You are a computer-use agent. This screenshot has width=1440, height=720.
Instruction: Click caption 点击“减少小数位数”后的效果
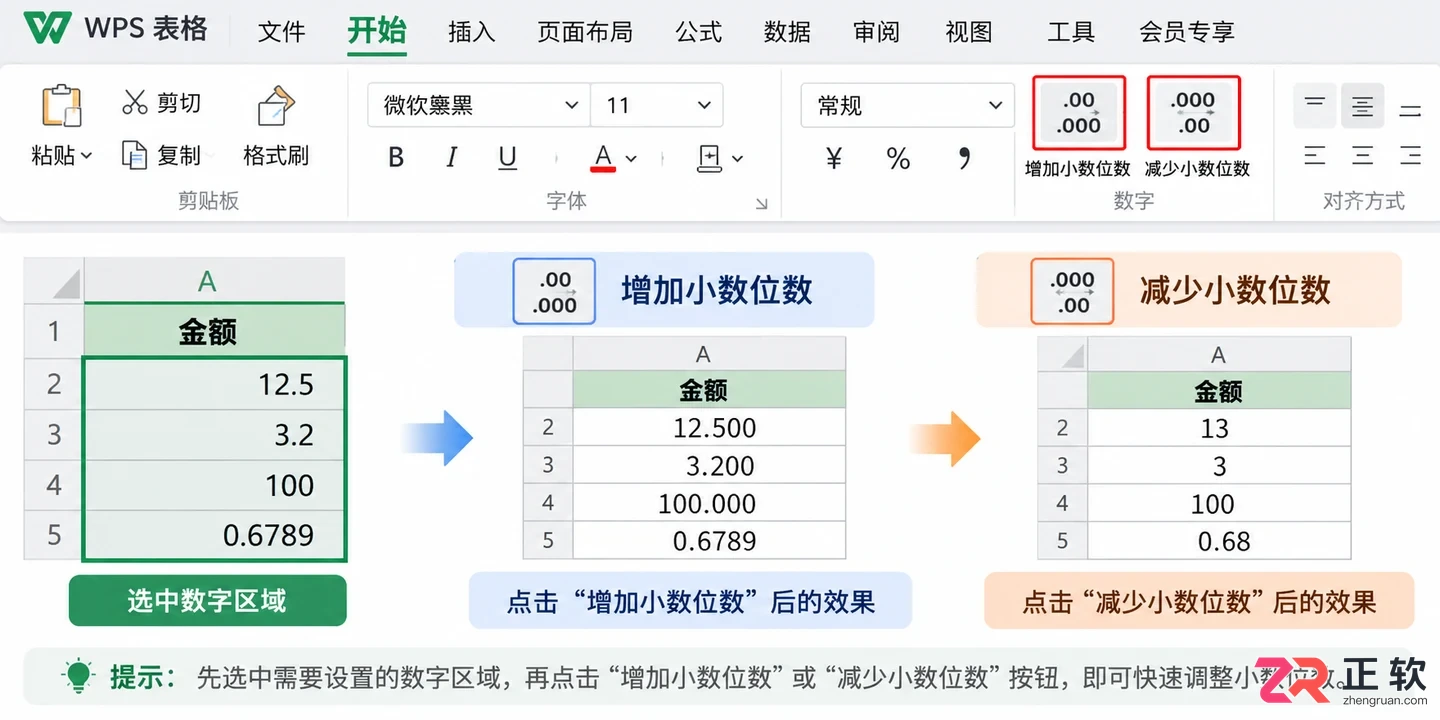pyautogui.click(x=1199, y=602)
